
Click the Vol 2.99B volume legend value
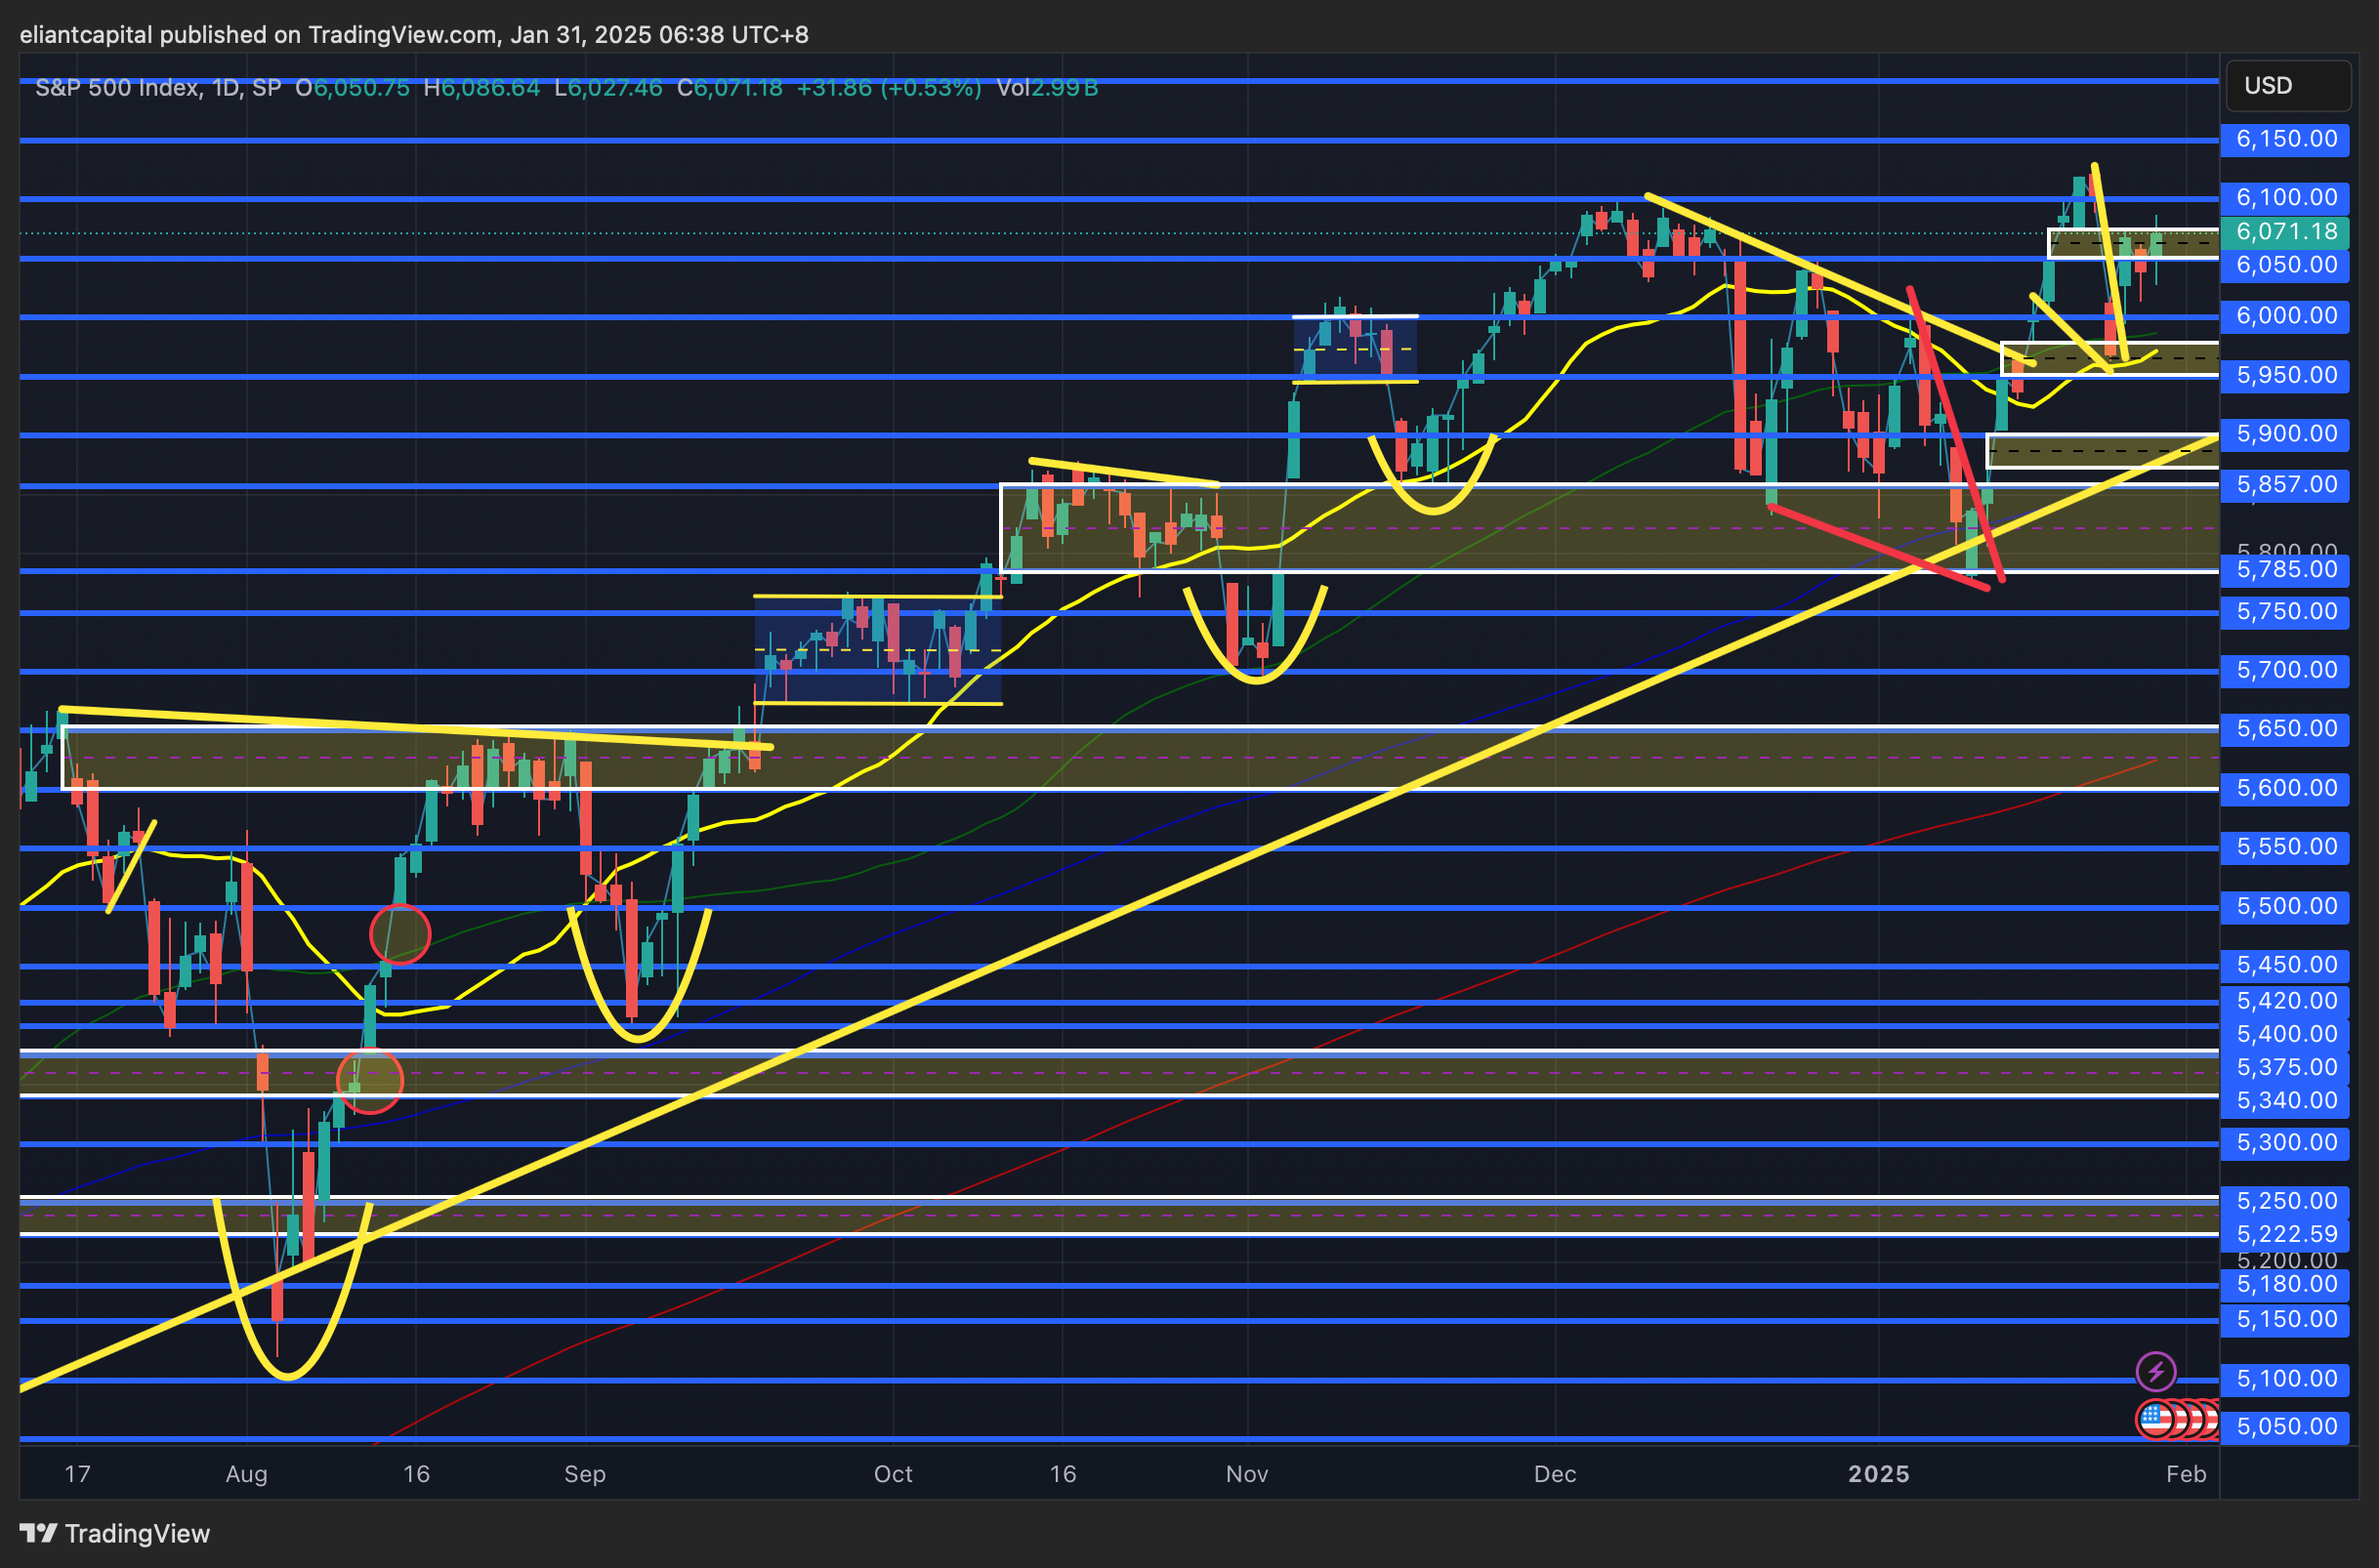[1047, 88]
